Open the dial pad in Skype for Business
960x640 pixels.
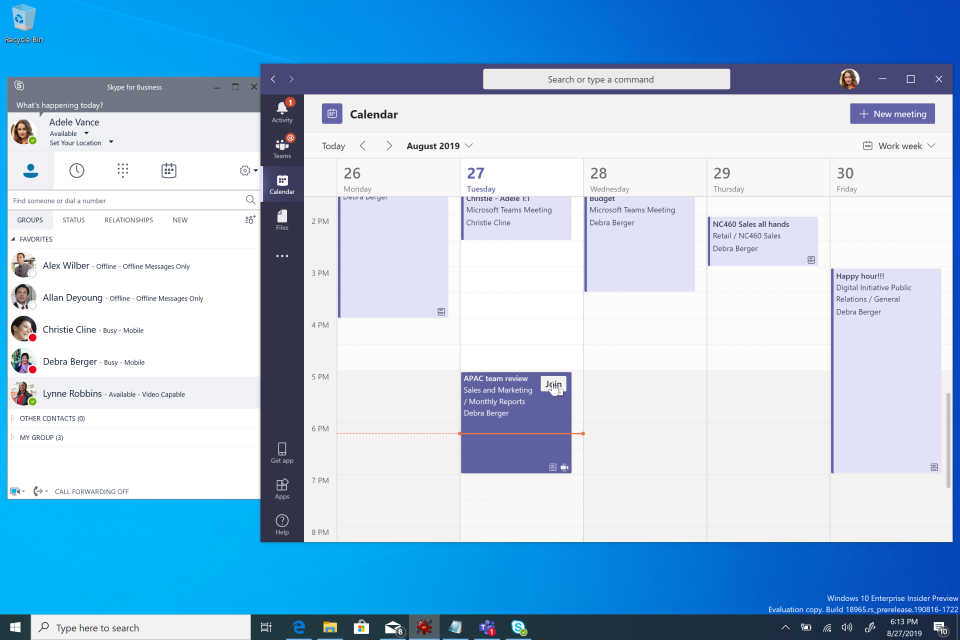(x=123, y=170)
